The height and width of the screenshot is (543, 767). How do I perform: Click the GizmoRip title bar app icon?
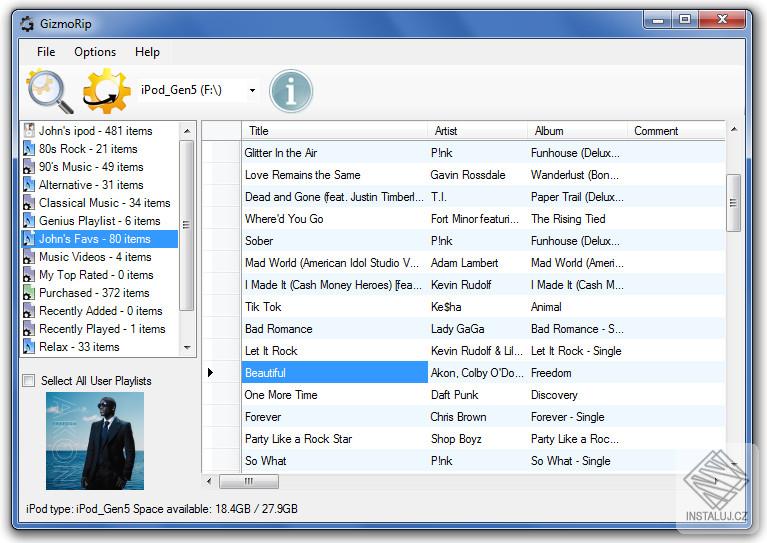[x=27, y=23]
